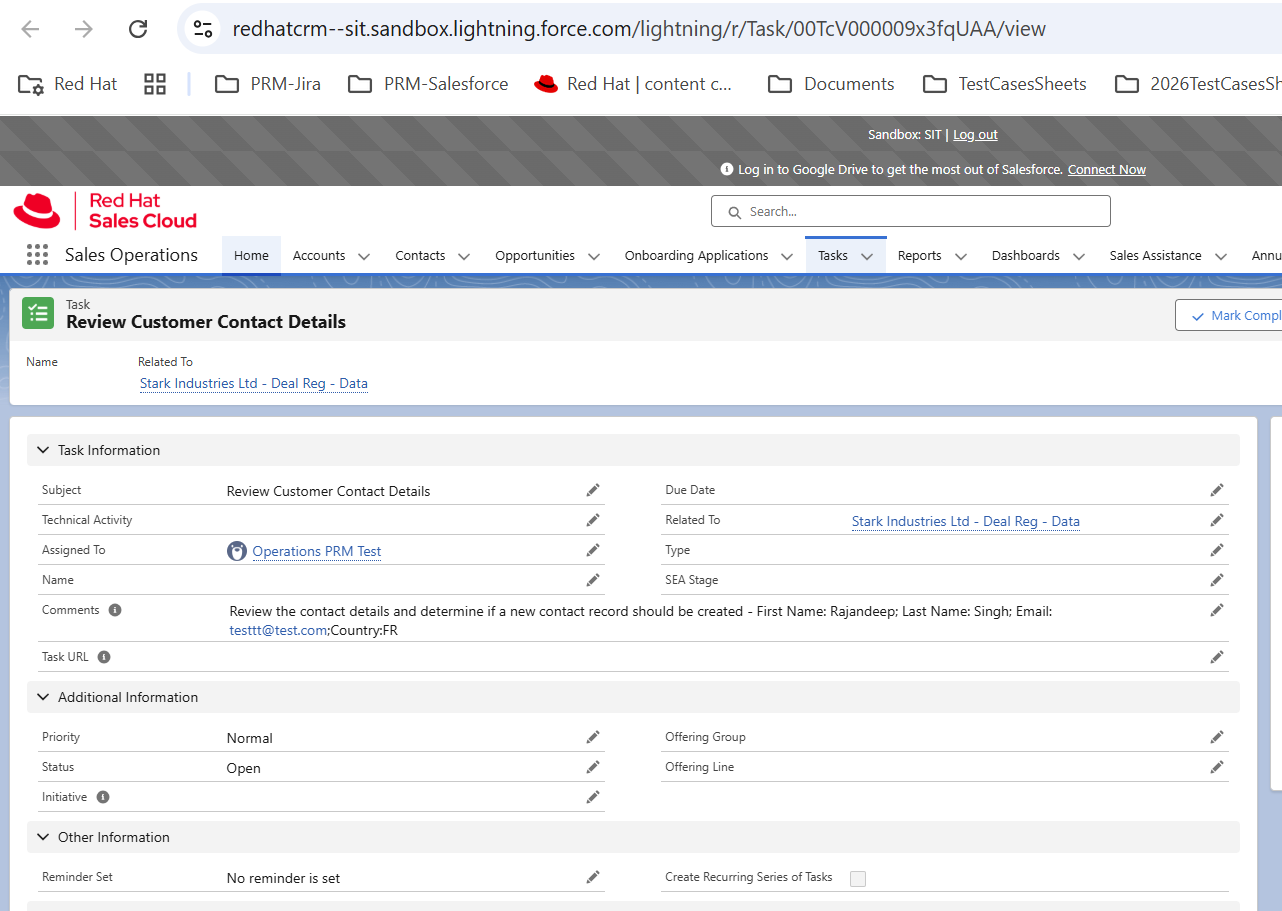Open the Operations PRM Test user link
The width and height of the screenshot is (1282, 911).
[x=317, y=551]
